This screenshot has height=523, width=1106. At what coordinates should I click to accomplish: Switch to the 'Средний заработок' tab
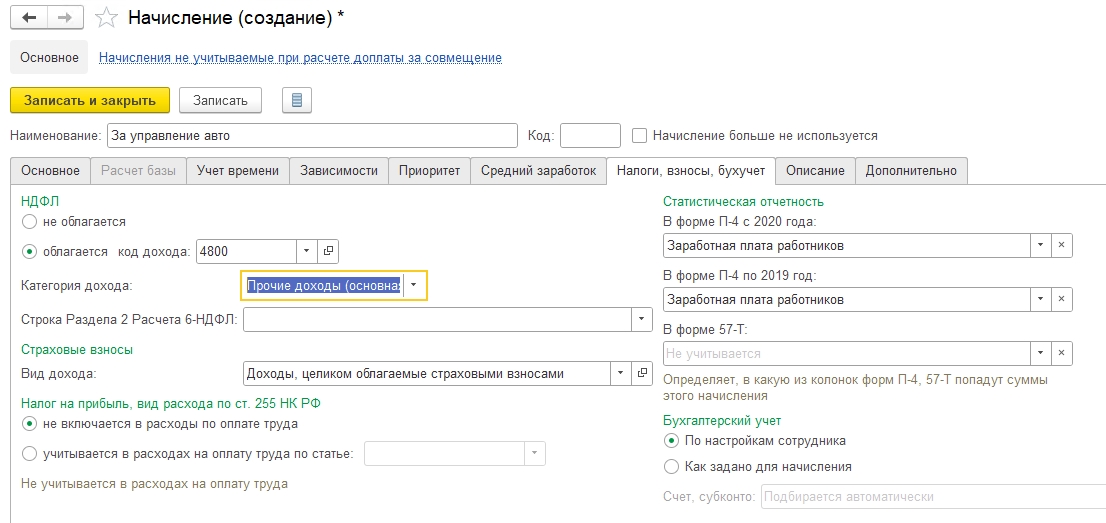point(538,171)
